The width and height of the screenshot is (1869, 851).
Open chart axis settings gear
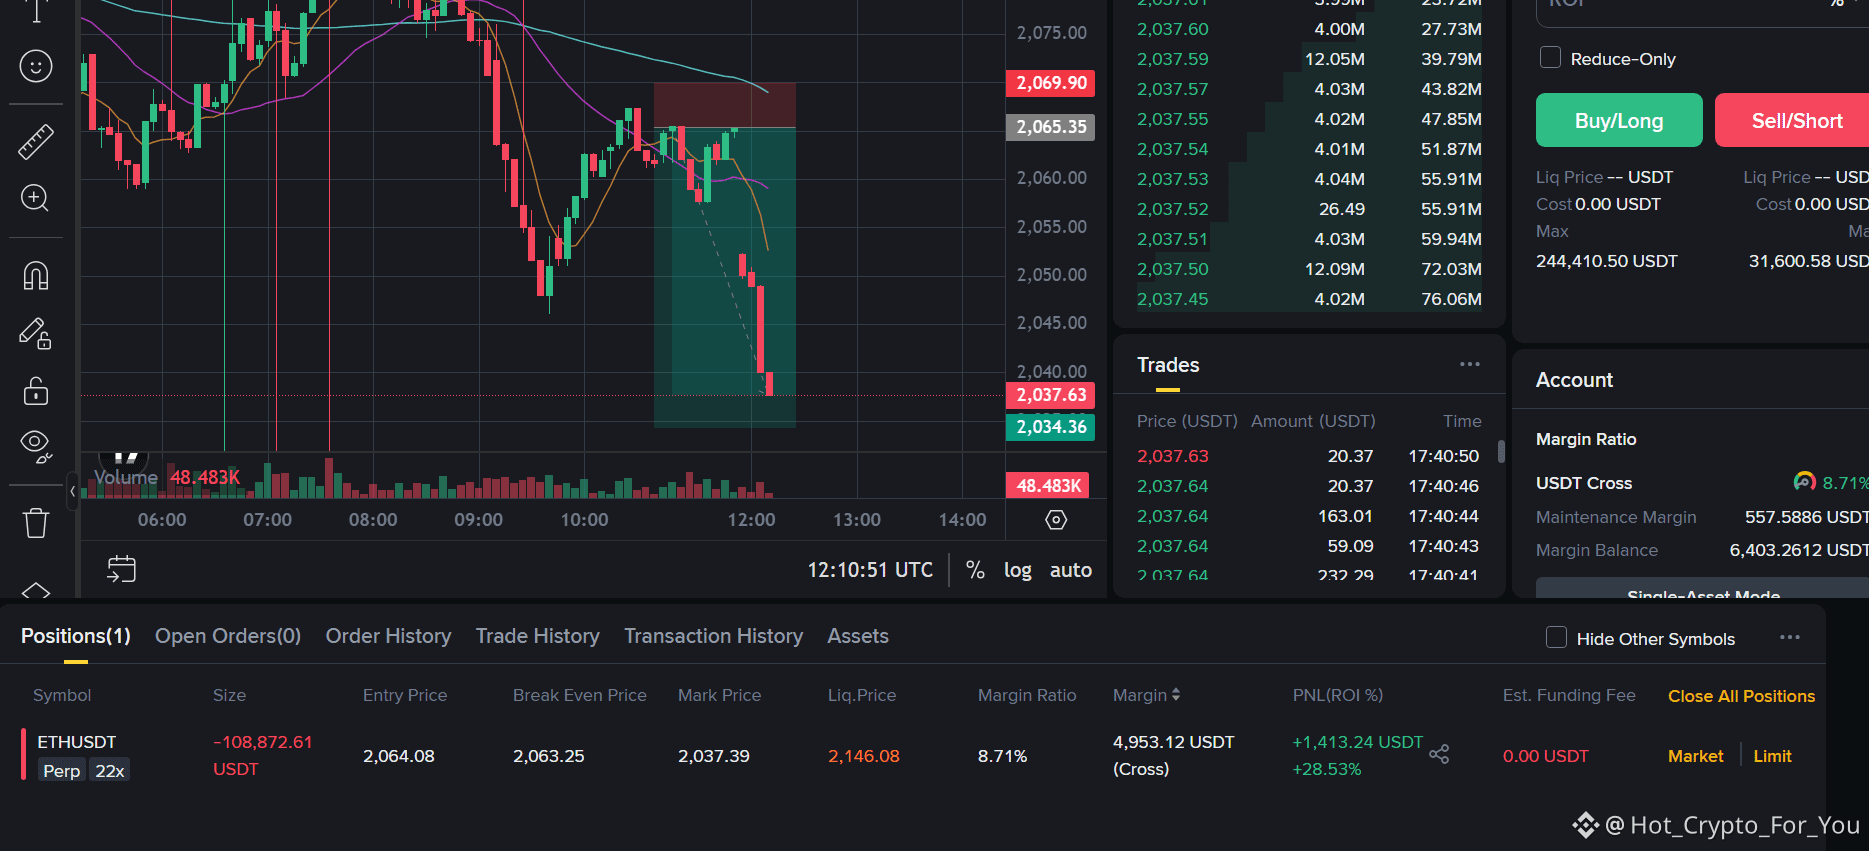click(x=1056, y=520)
